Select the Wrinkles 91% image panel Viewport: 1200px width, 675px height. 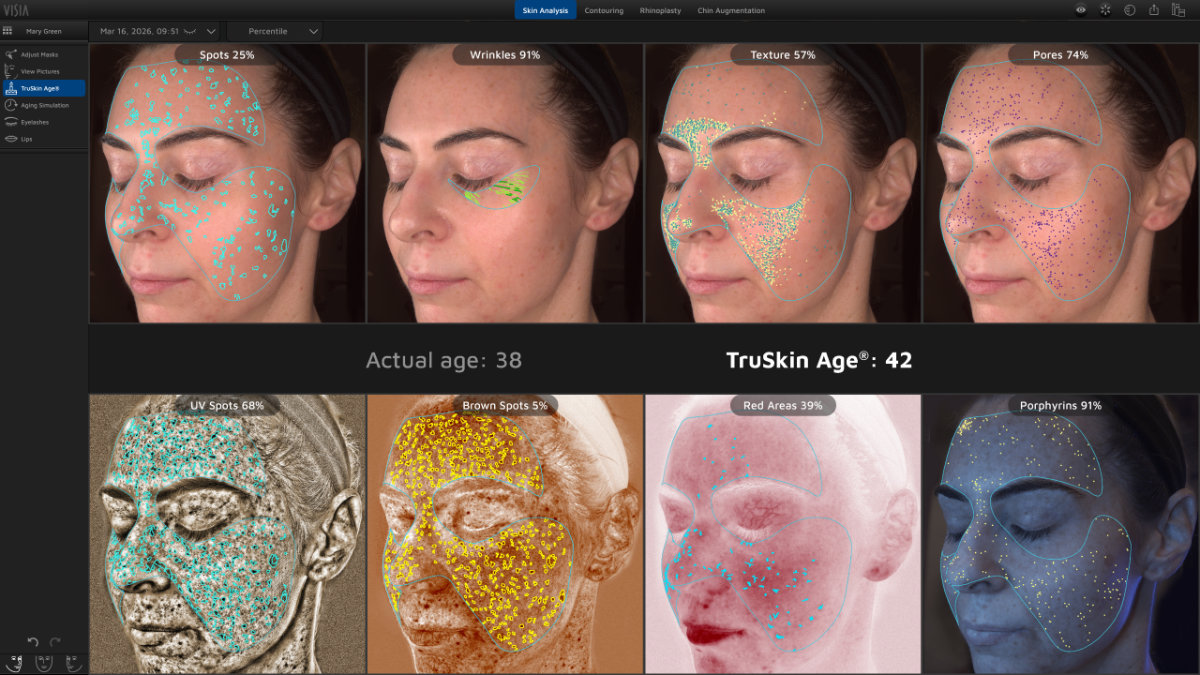tap(505, 183)
